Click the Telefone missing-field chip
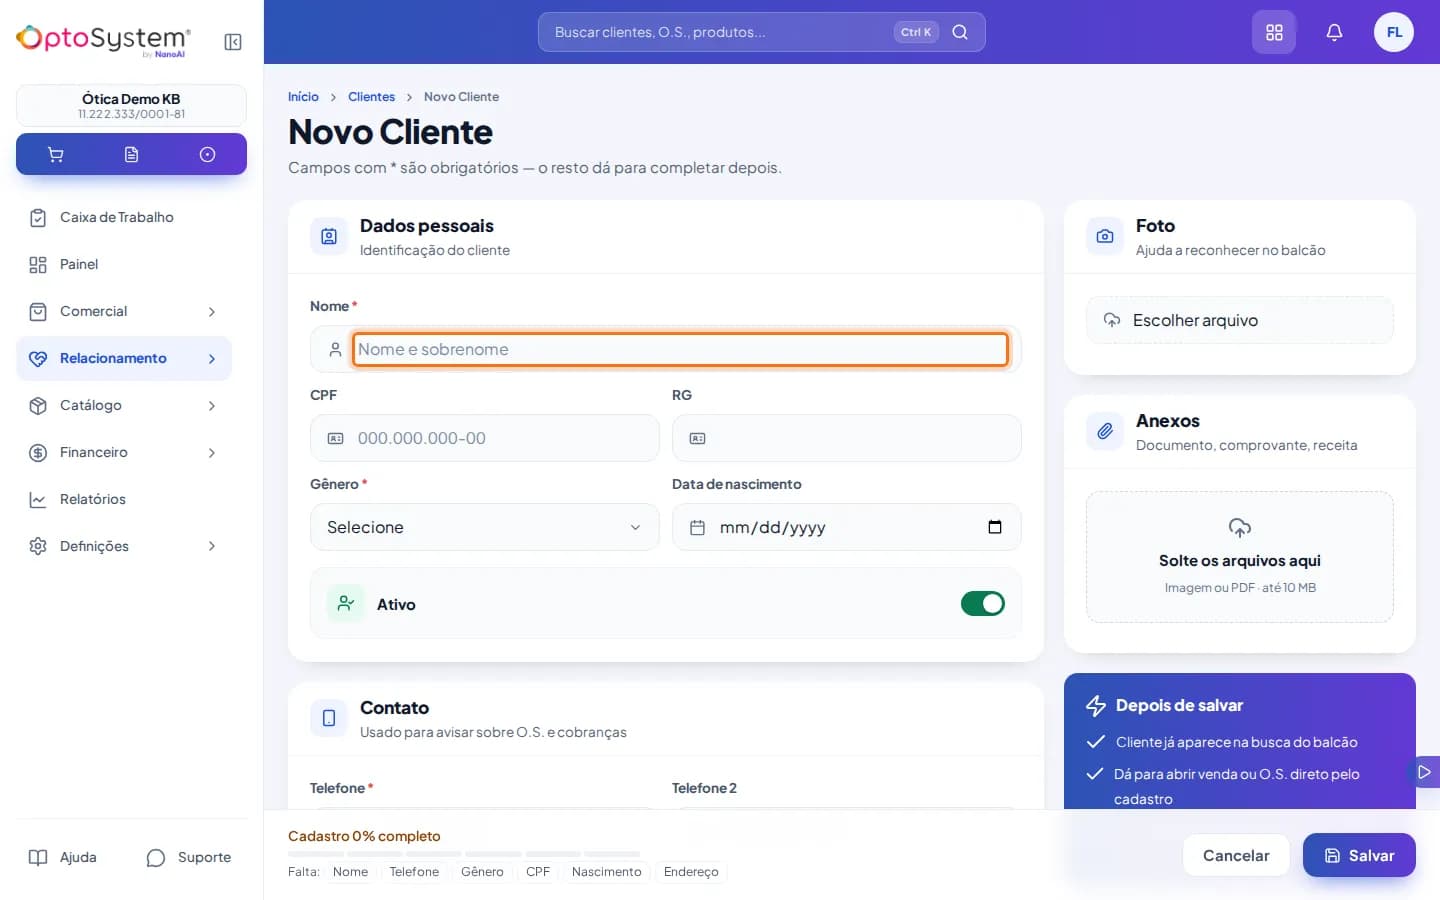Viewport: 1440px width, 900px height. (x=414, y=872)
